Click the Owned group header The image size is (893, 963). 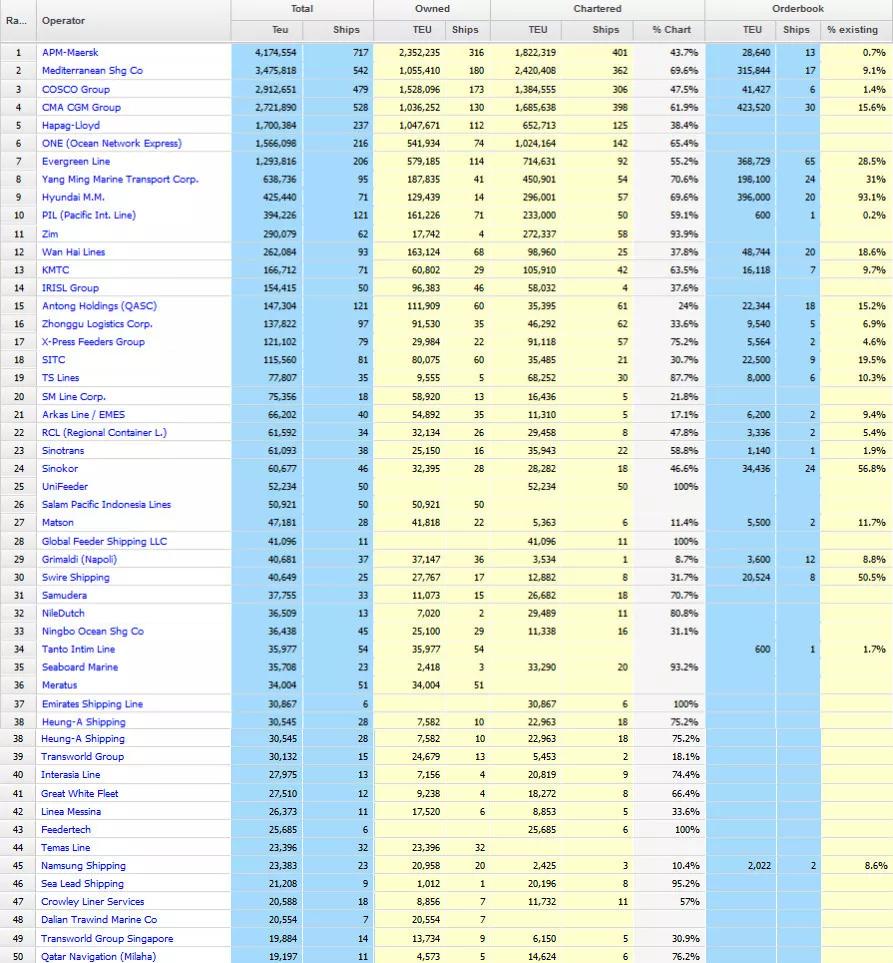point(432,9)
